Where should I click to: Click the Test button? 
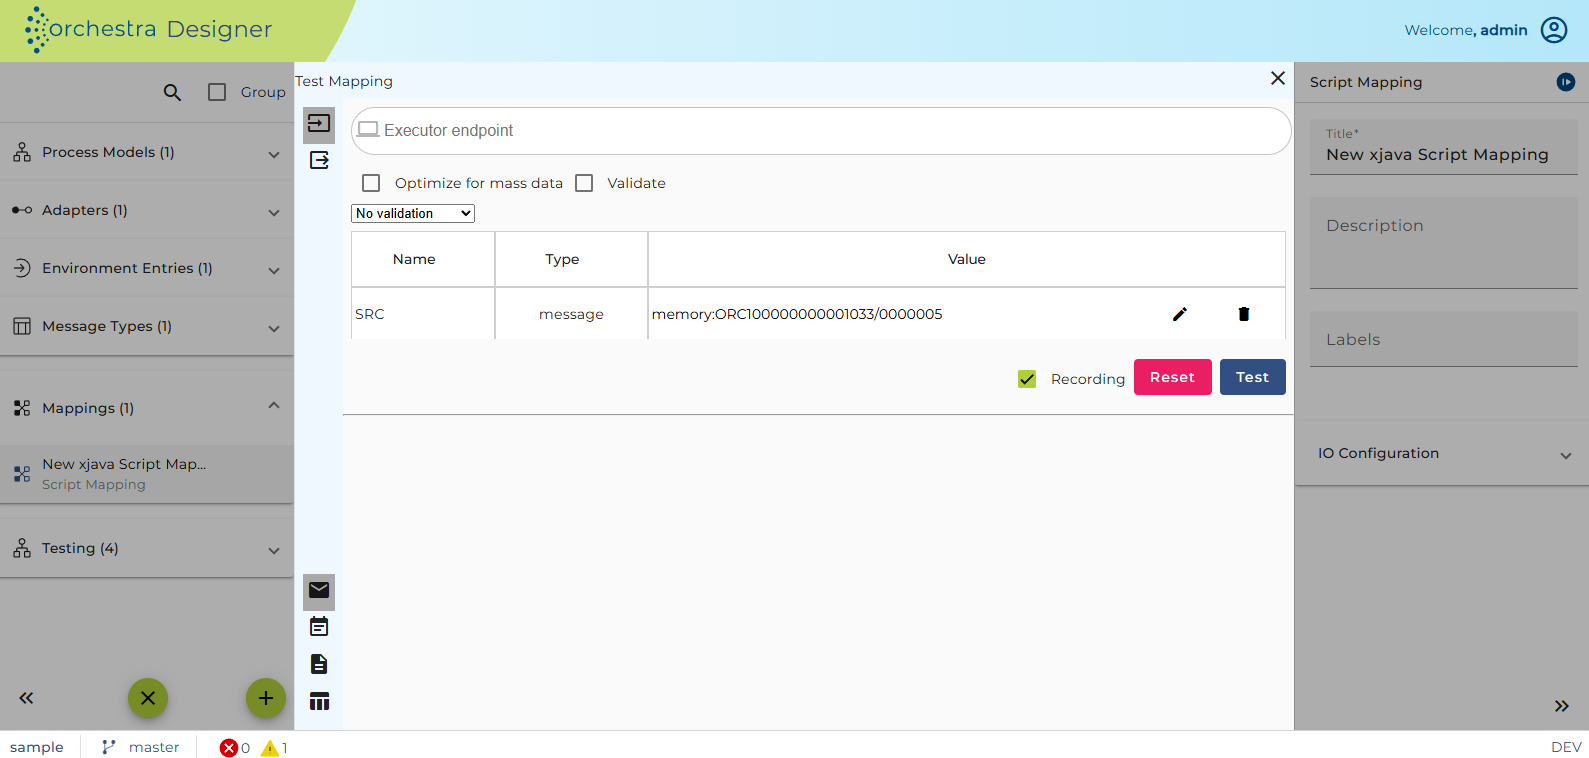point(1253,377)
